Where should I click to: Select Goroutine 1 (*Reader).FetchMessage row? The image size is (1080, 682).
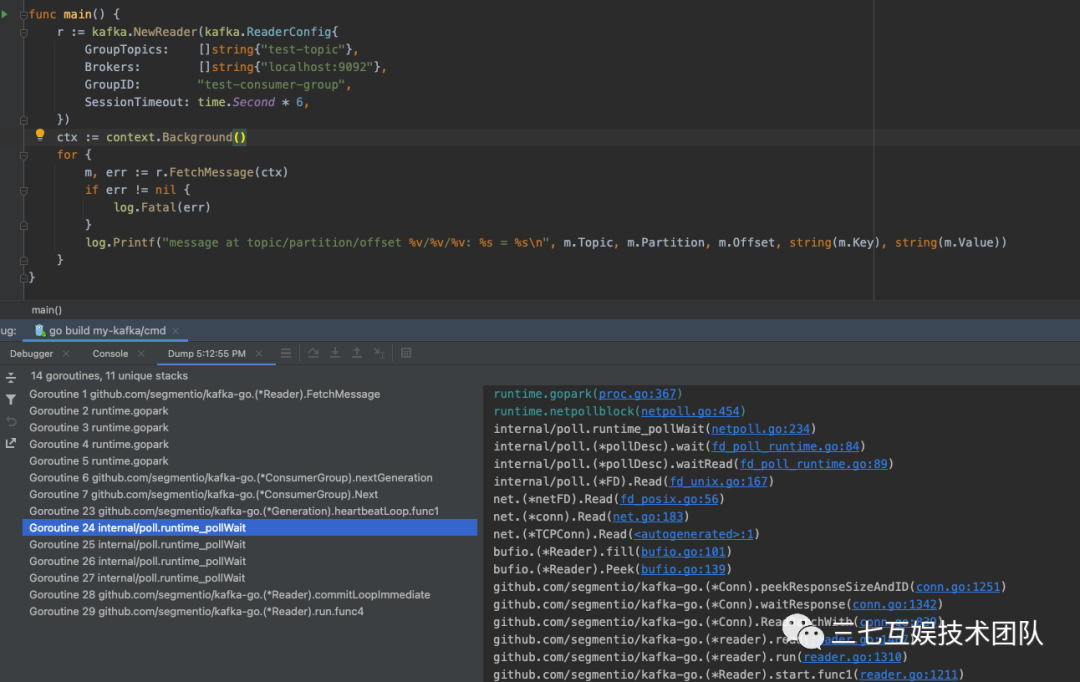click(250, 394)
